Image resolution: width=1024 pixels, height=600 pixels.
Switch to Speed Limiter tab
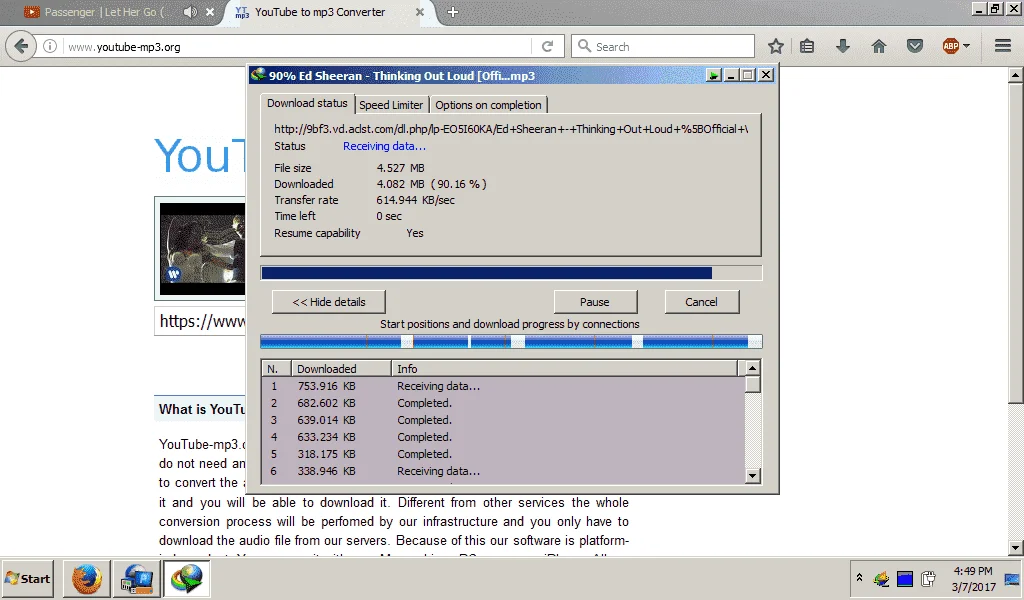pos(391,105)
